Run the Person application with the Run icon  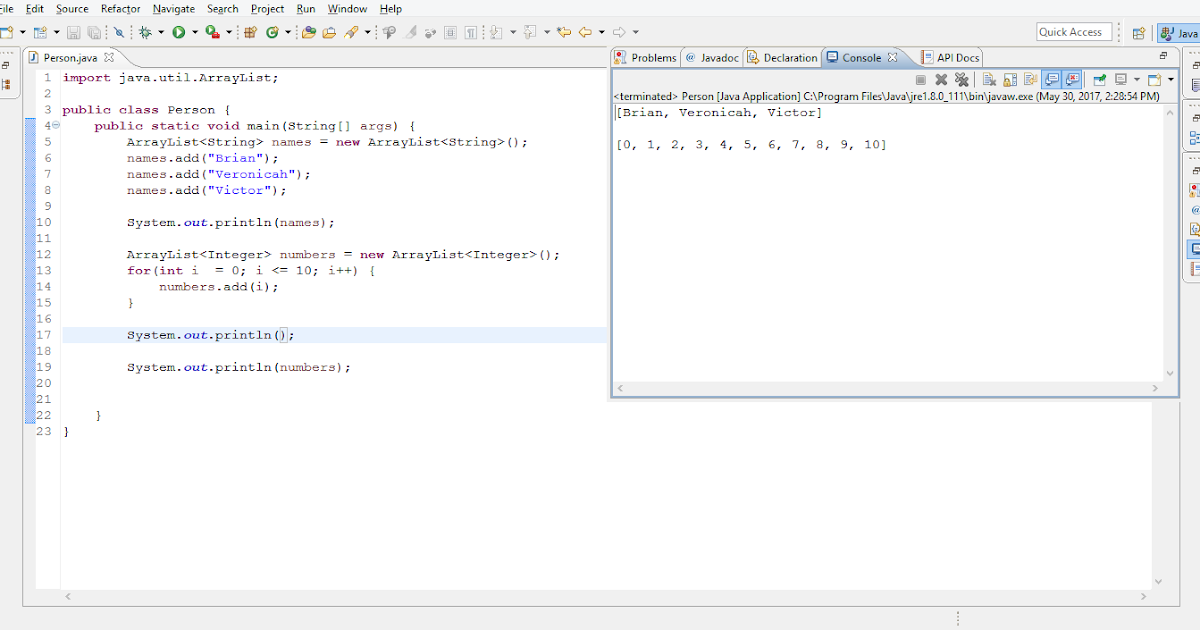[x=177, y=31]
